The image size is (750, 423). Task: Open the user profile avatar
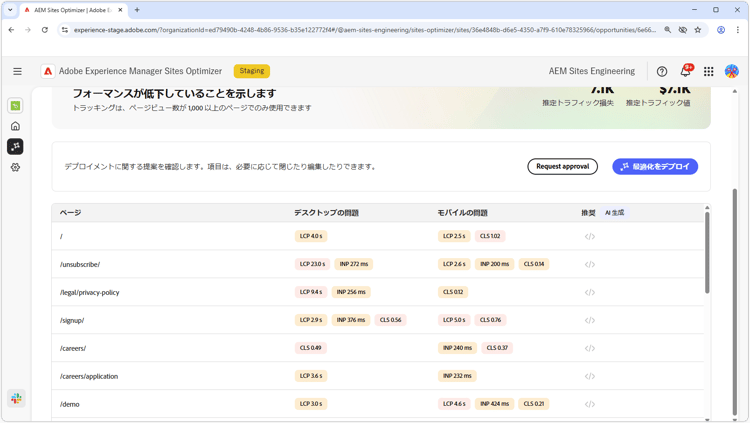(x=732, y=71)
